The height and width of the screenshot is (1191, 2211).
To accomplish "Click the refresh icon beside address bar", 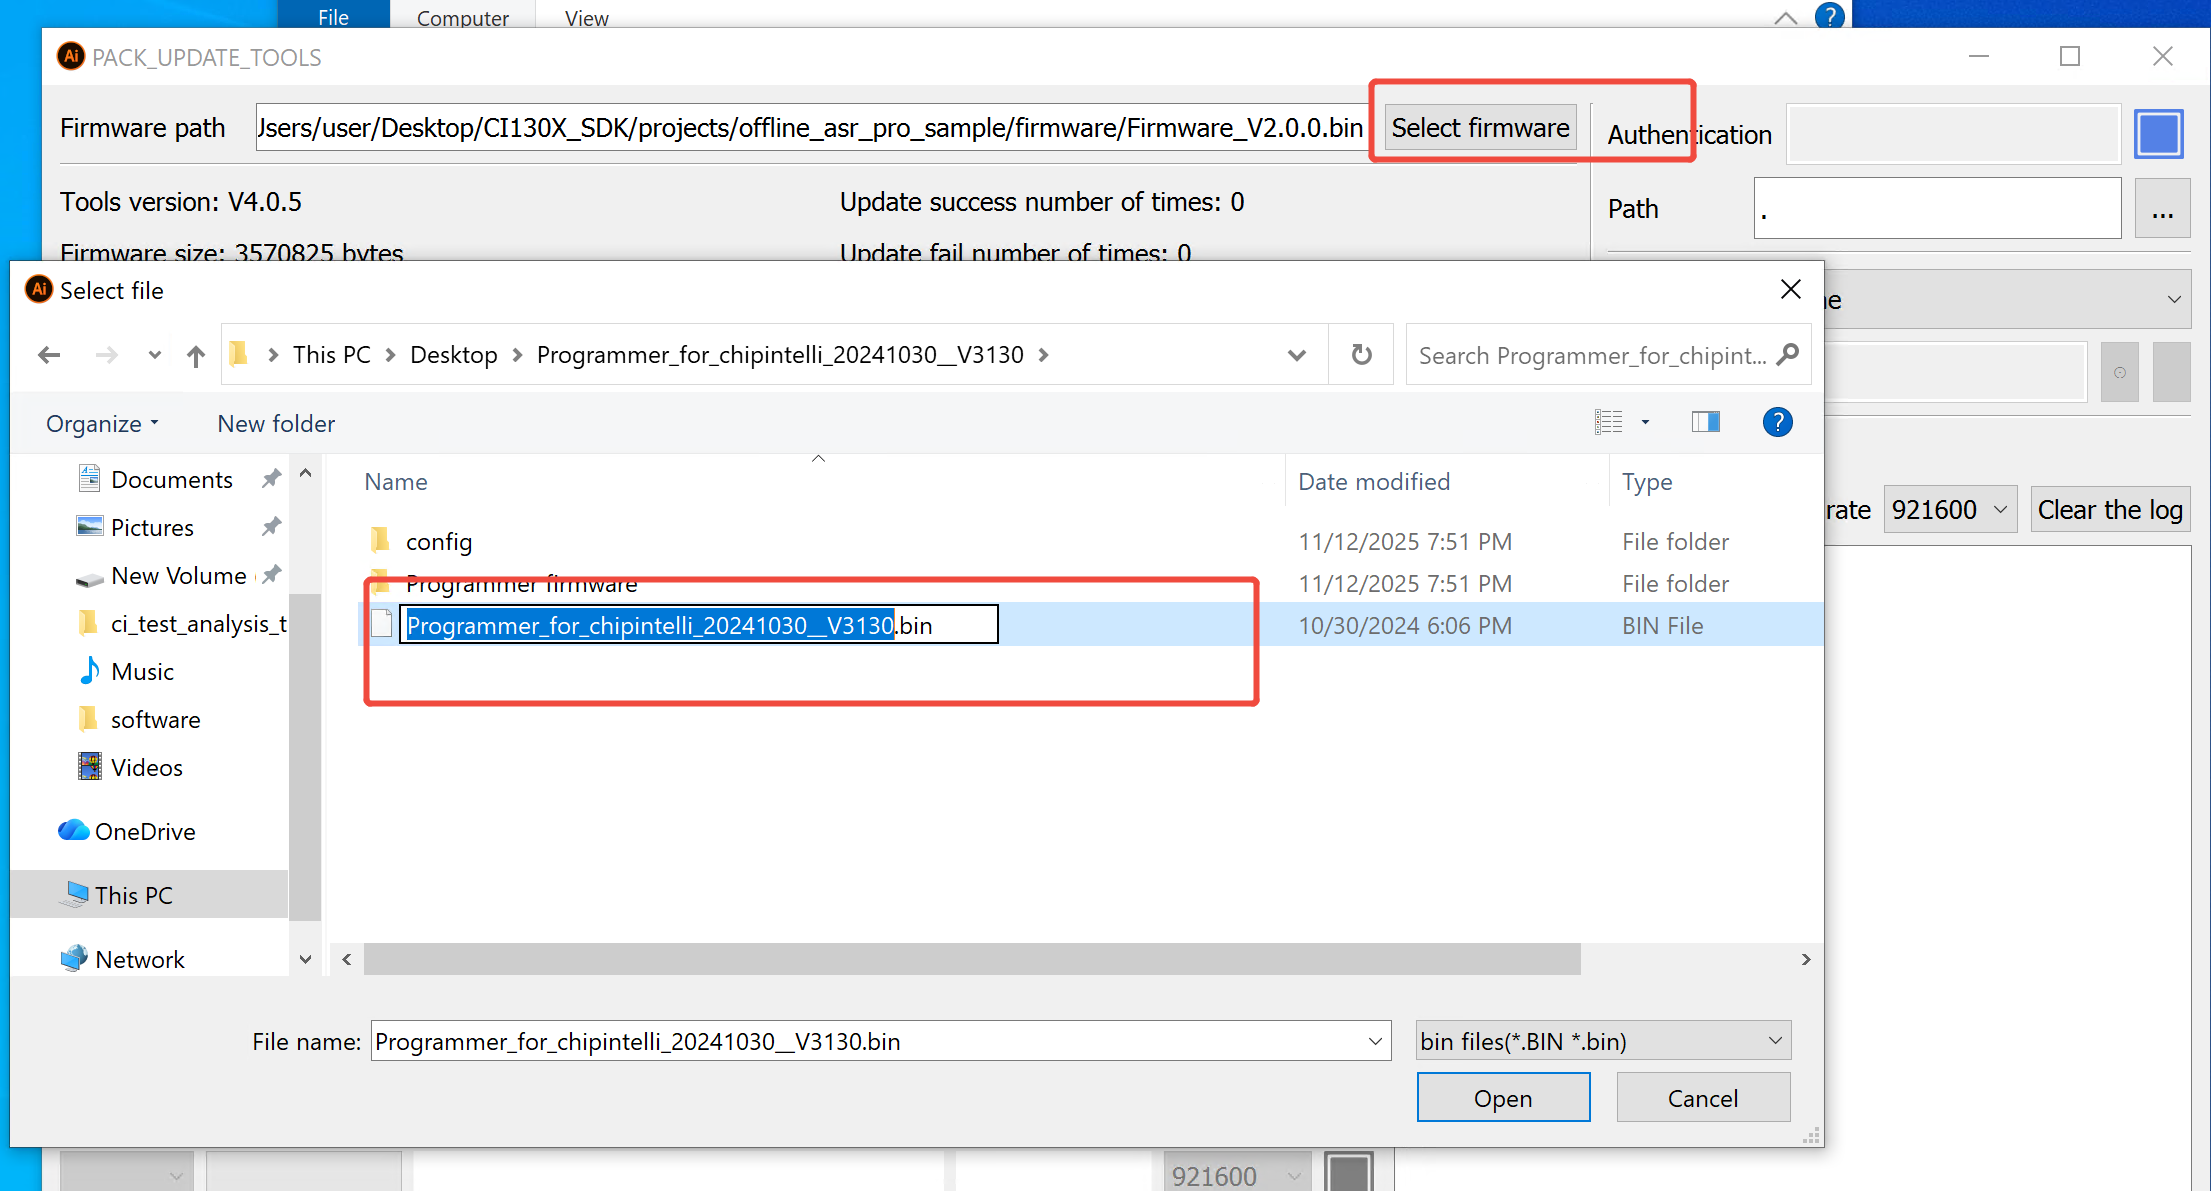I will 1361,355.
